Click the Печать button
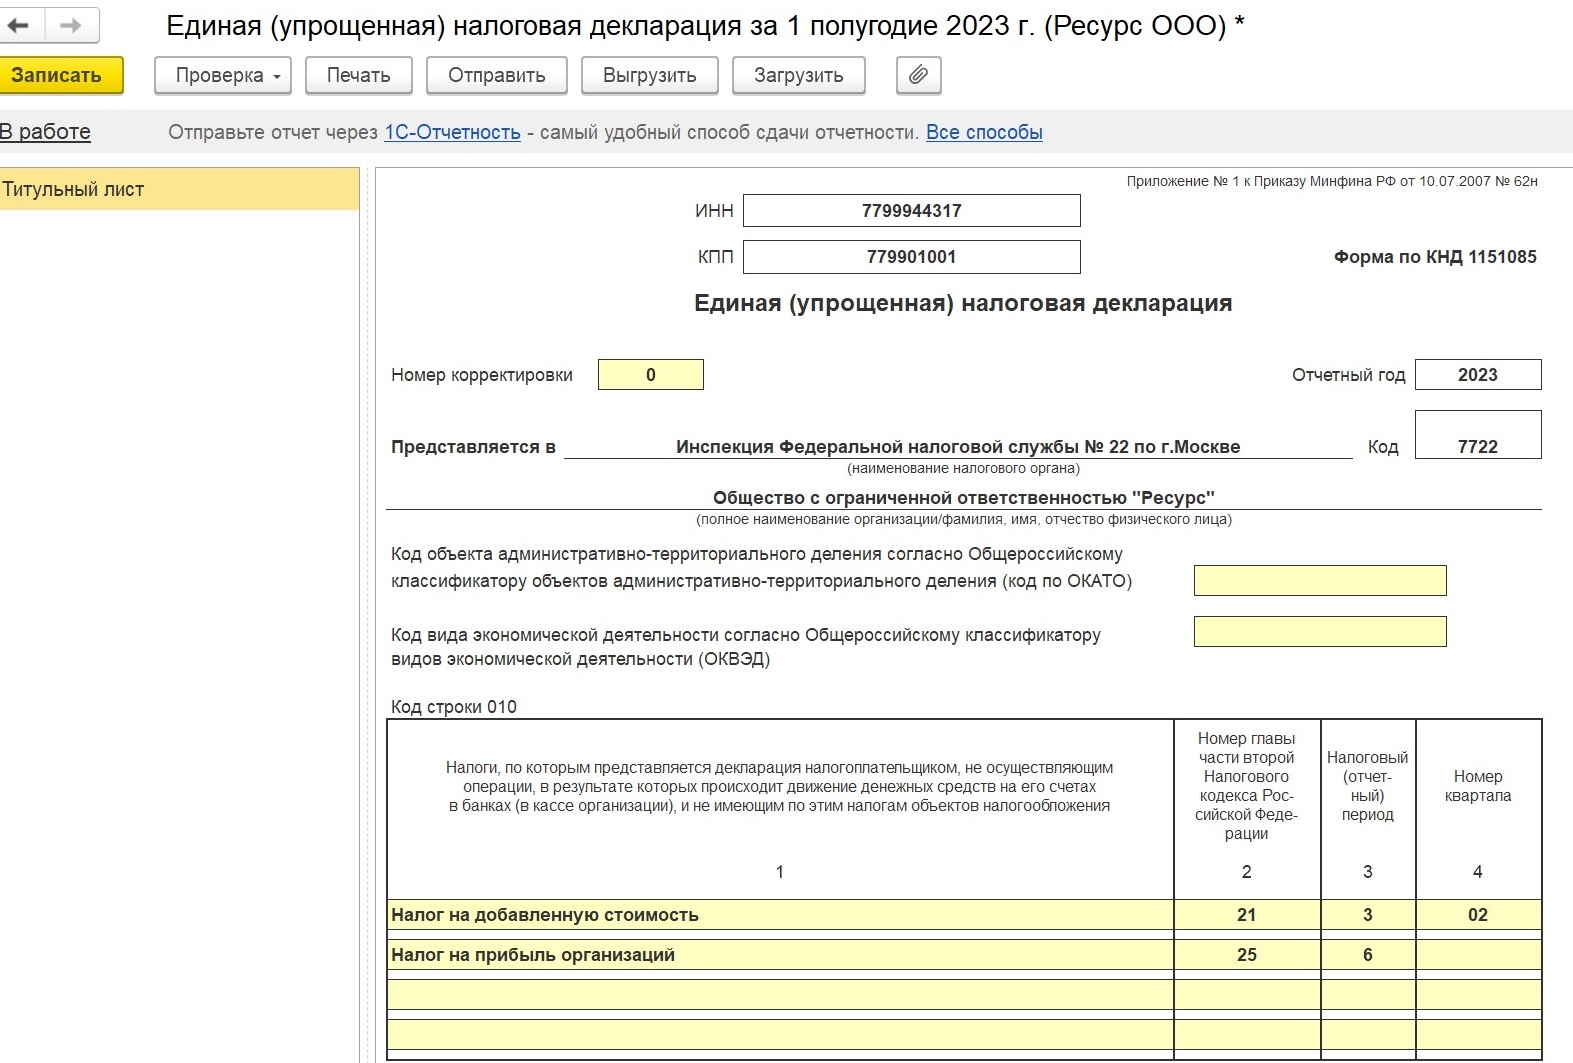Screen dimensions: 1573x1063 358,75
